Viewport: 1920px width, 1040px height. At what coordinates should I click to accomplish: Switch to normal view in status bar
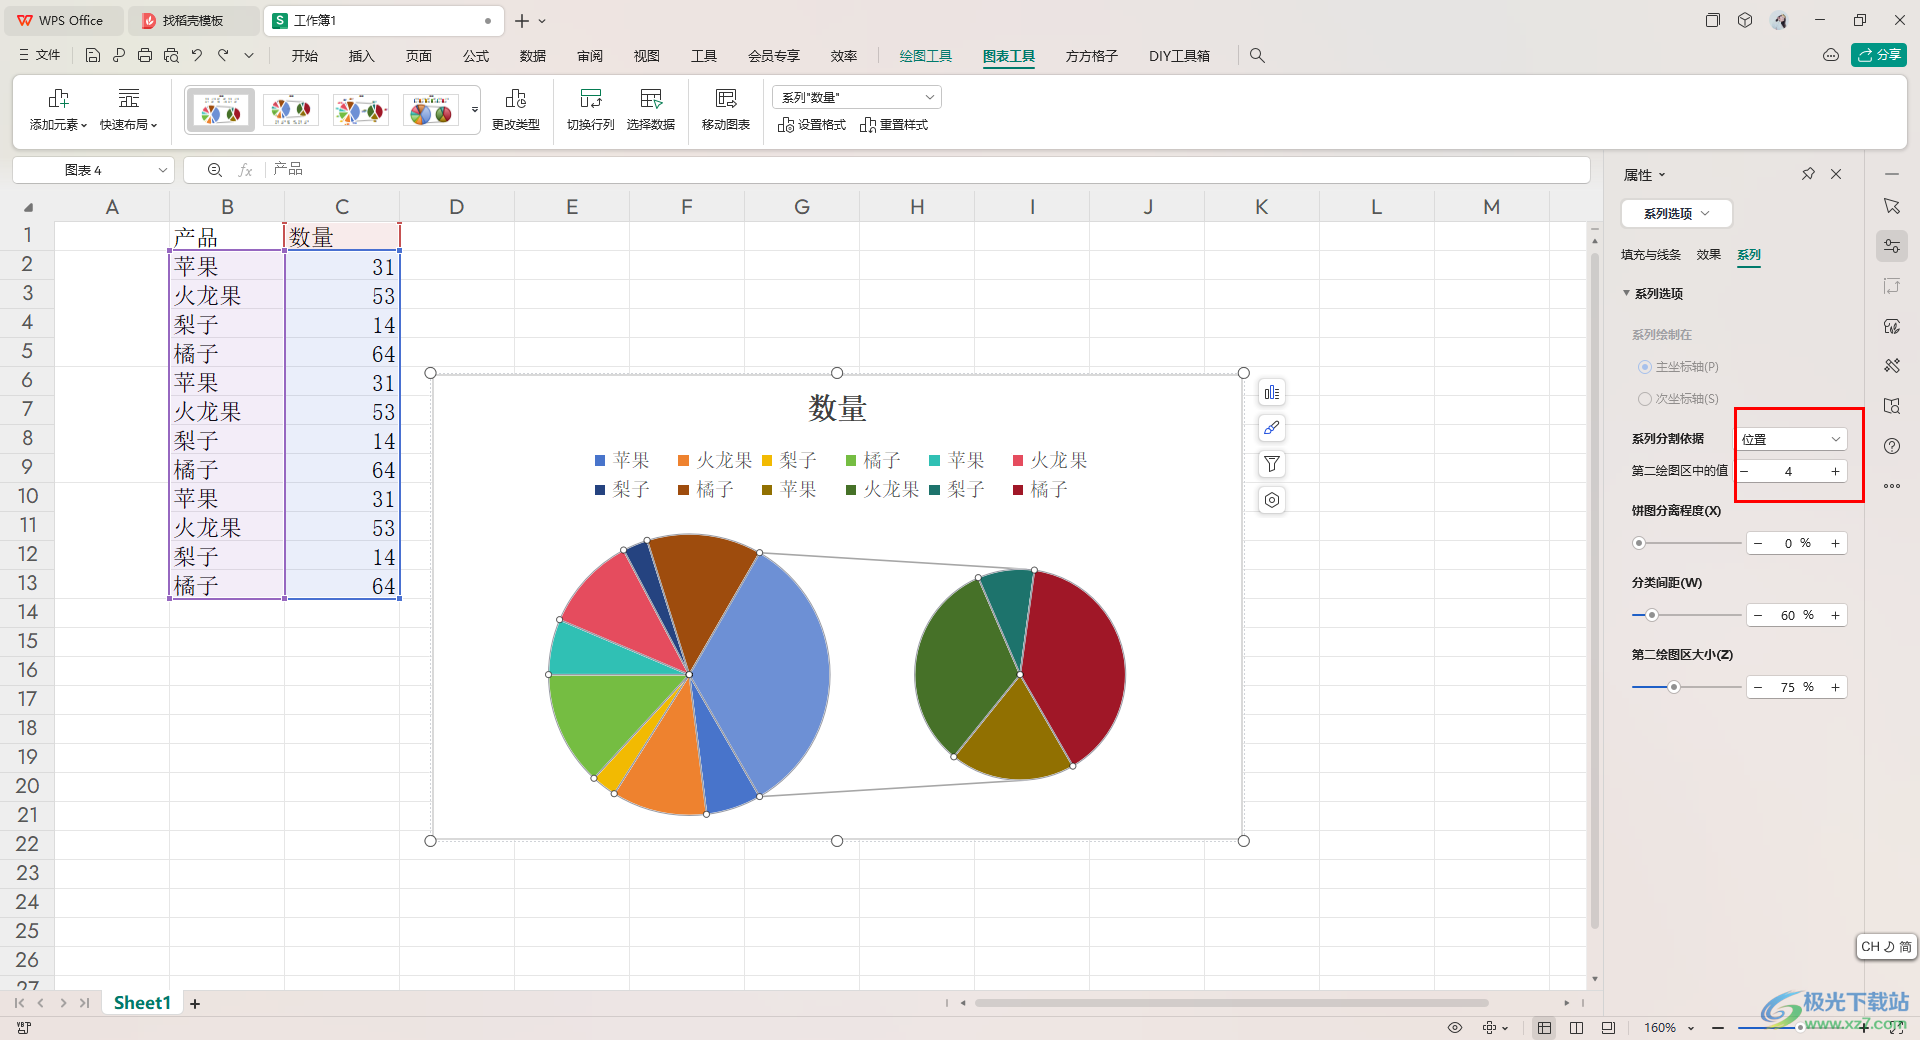tap(1545, 1028)
